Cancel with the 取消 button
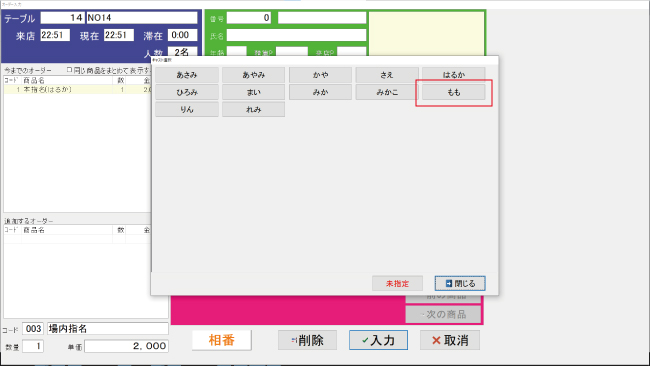 coord(450,340)
